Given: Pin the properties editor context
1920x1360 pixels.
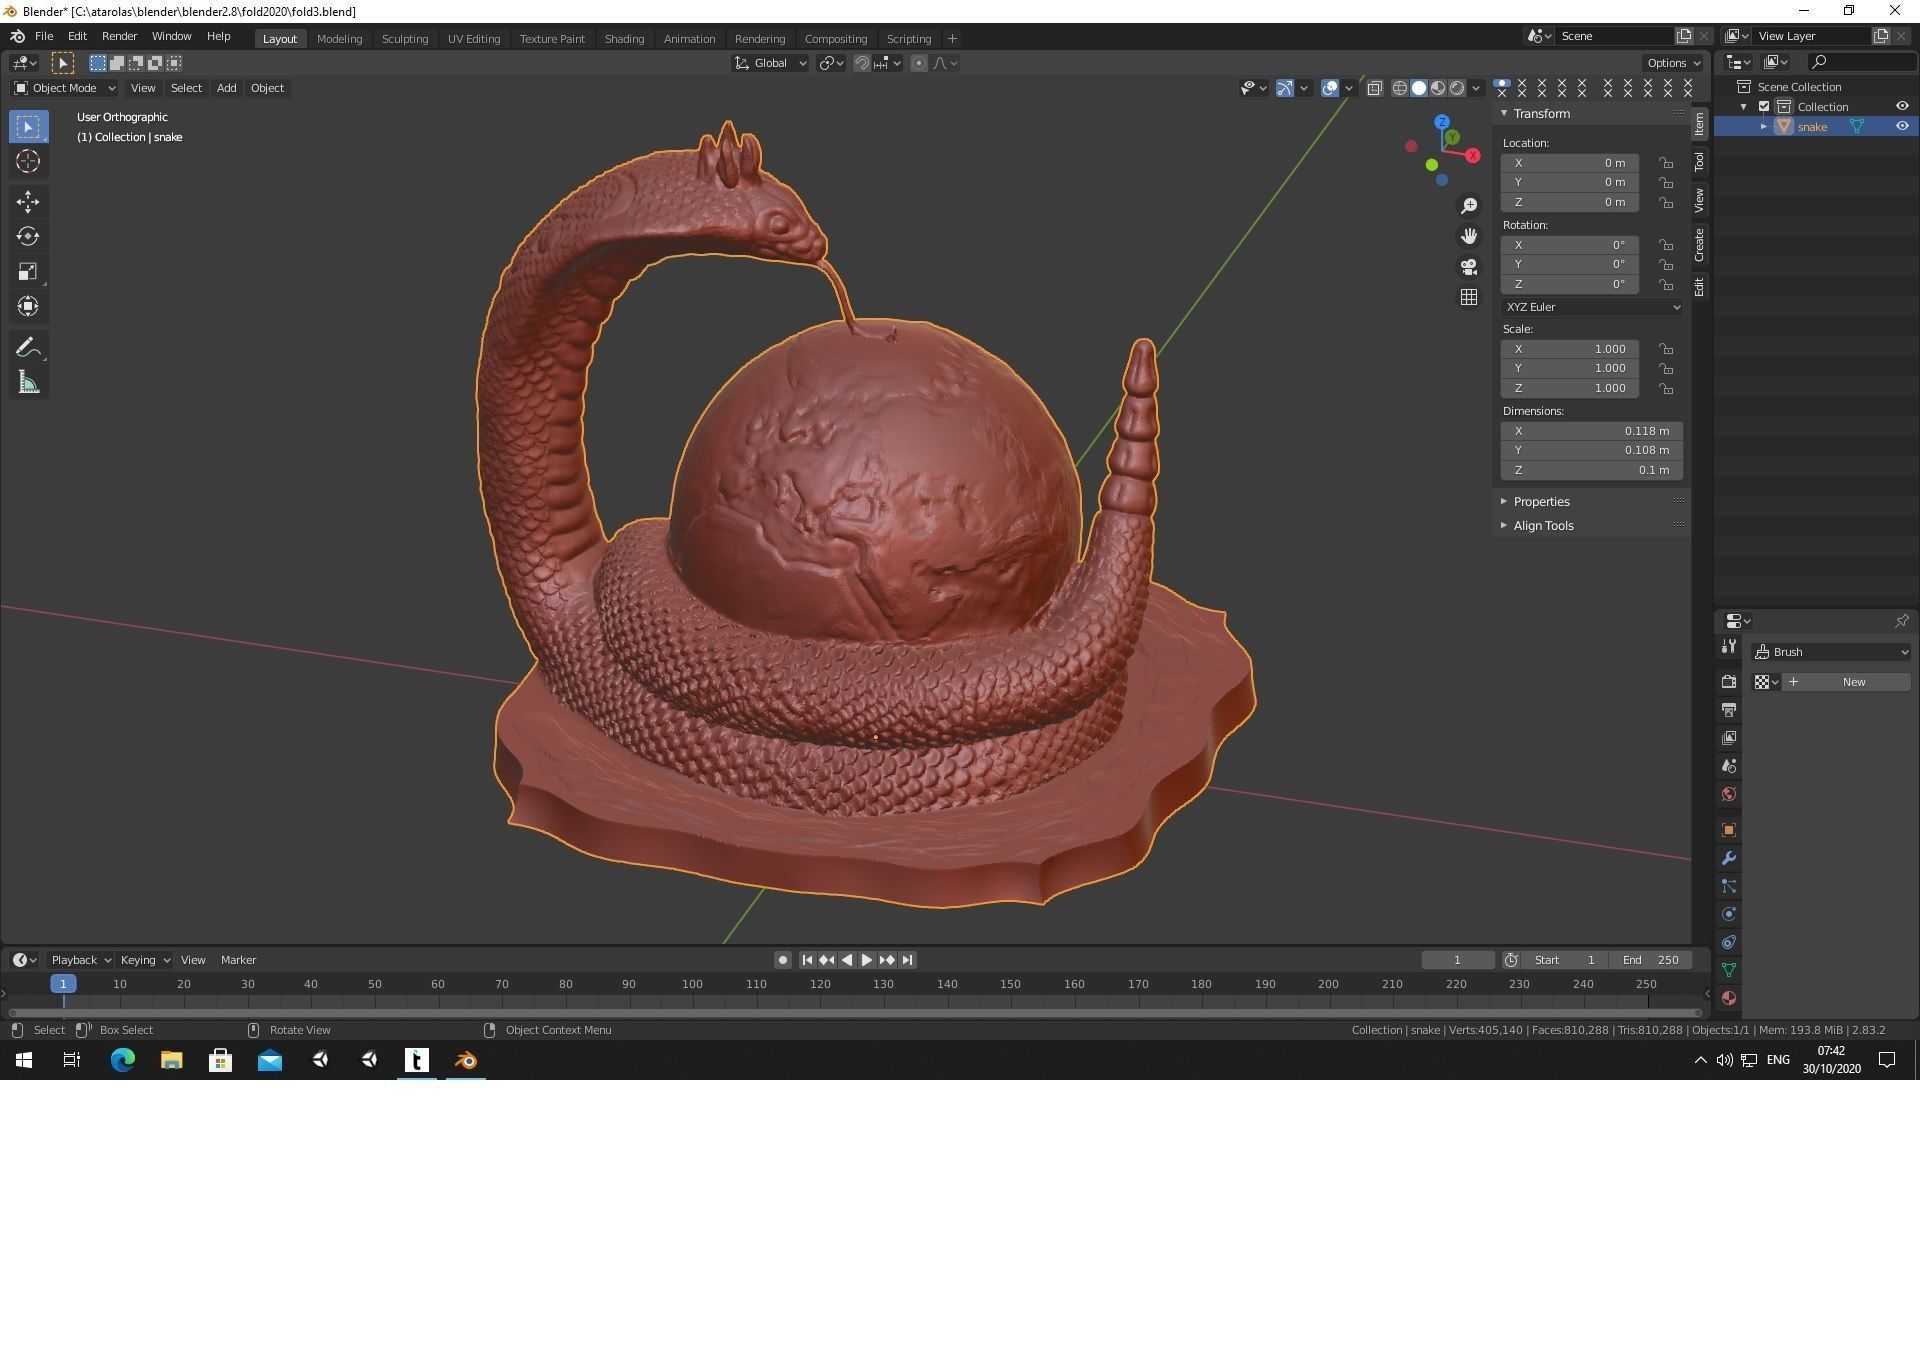Looking at the screenshot, I should coord(1901,621).
